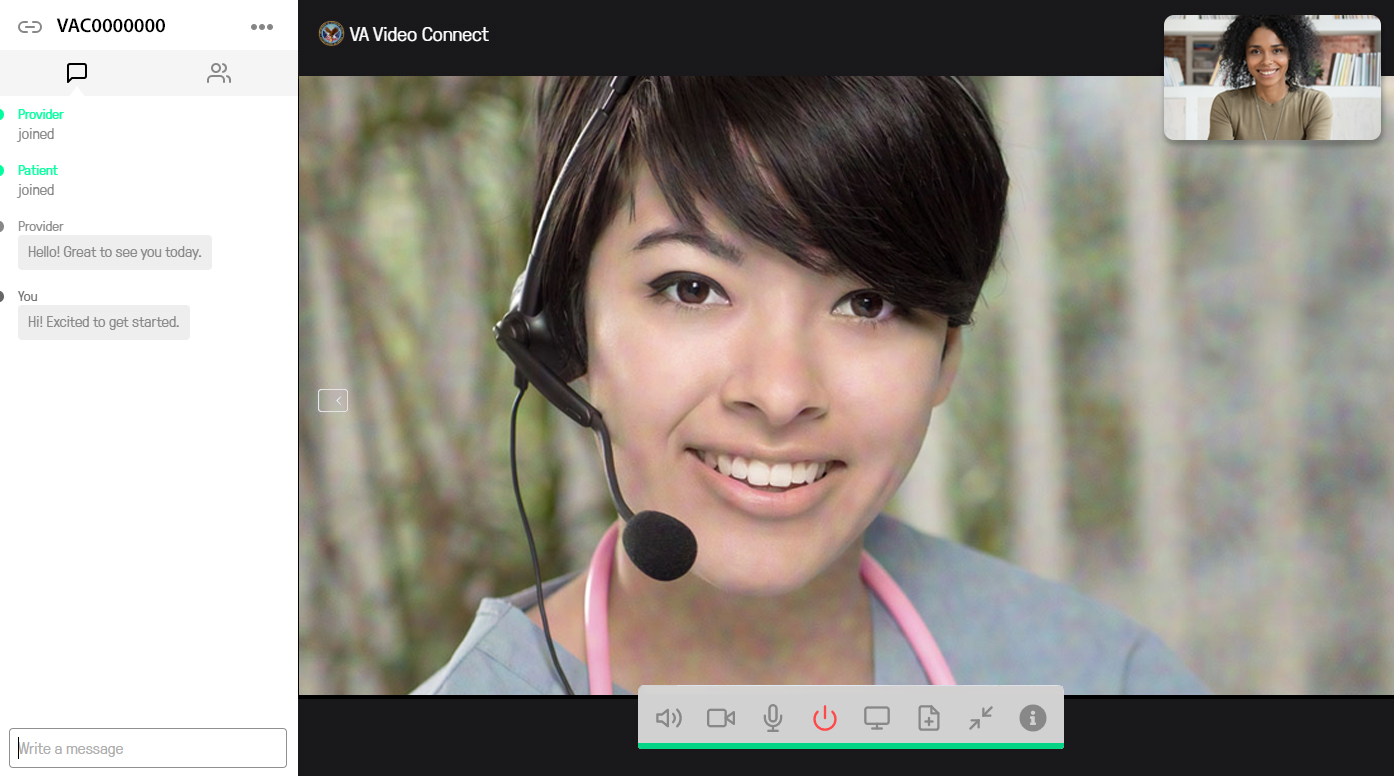Exit fullscreen using the collapse arrows icon
Screen dimensions: 1394x776
tap(981, 718)
